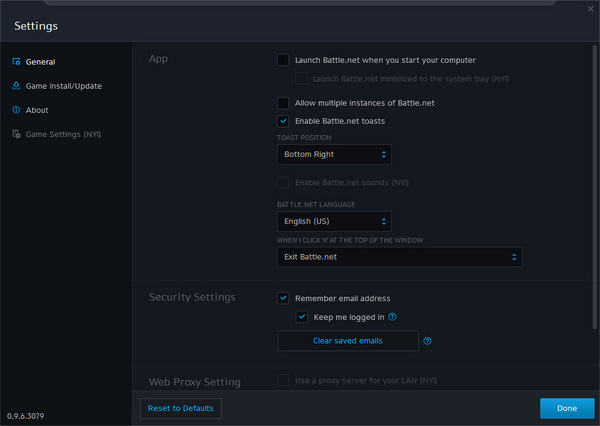The width and height of the screenshot is (600, 426).
Task: Open the About settings tab
Action: (x=37, y=110)
